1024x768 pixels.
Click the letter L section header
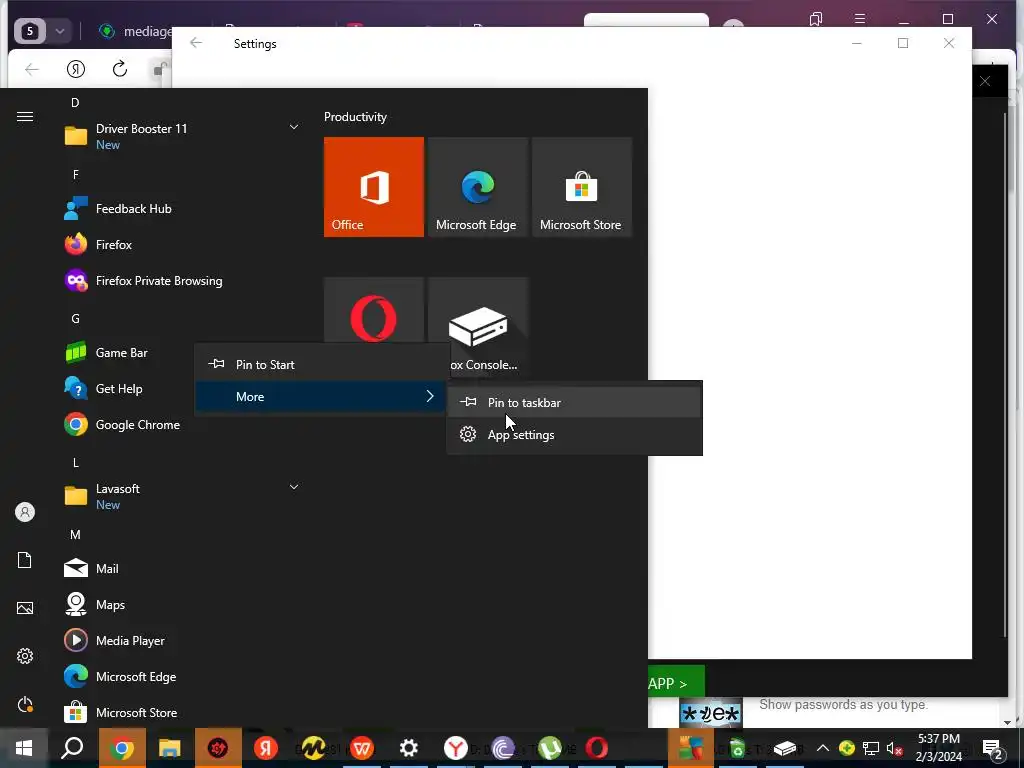76,463
